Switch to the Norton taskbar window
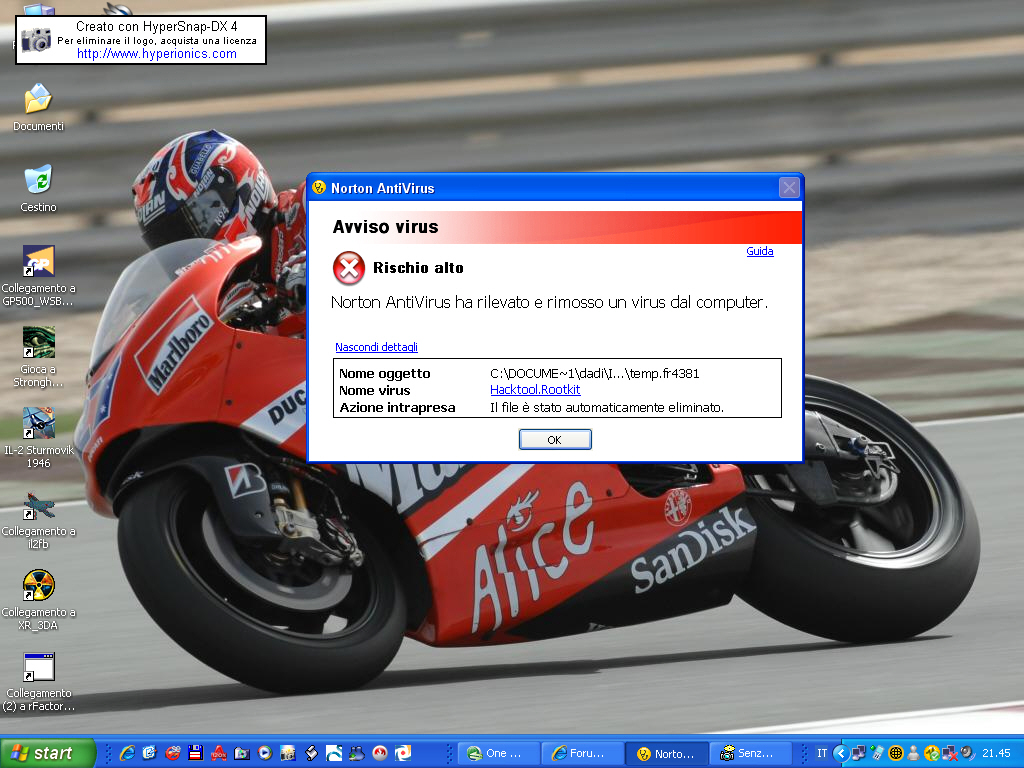 point(667,753)
